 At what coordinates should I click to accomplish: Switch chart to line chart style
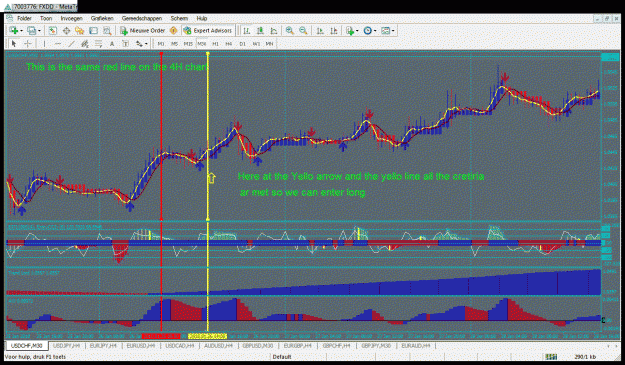pyautogui.click(x=274, y=31)
